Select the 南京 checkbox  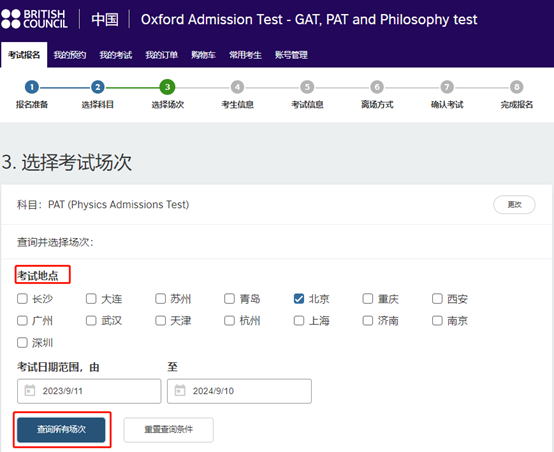437,321
